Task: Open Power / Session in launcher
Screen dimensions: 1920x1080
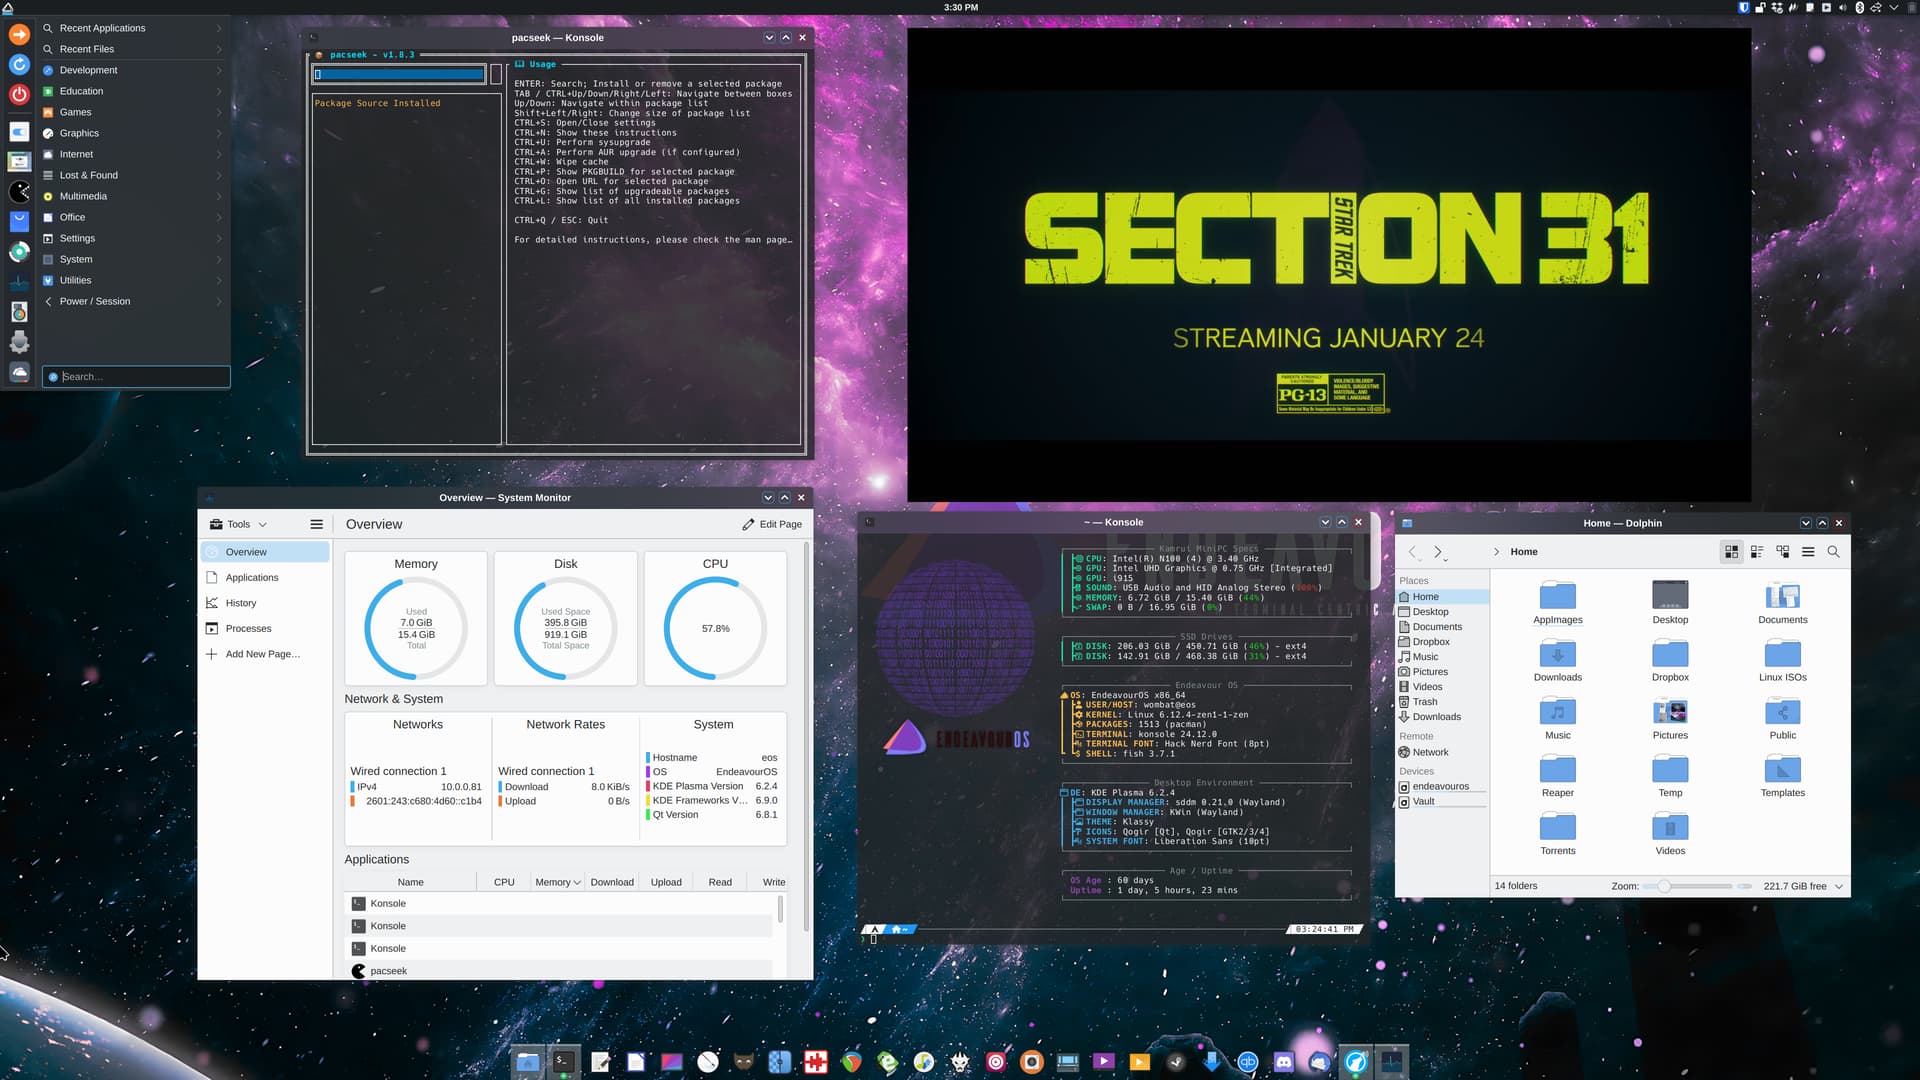Action: (x=132, y=301)
